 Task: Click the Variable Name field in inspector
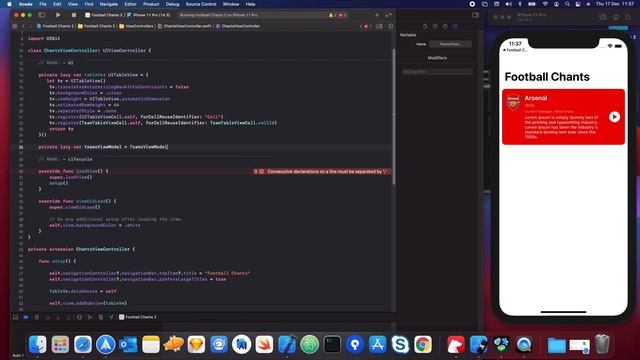[450, 44]
